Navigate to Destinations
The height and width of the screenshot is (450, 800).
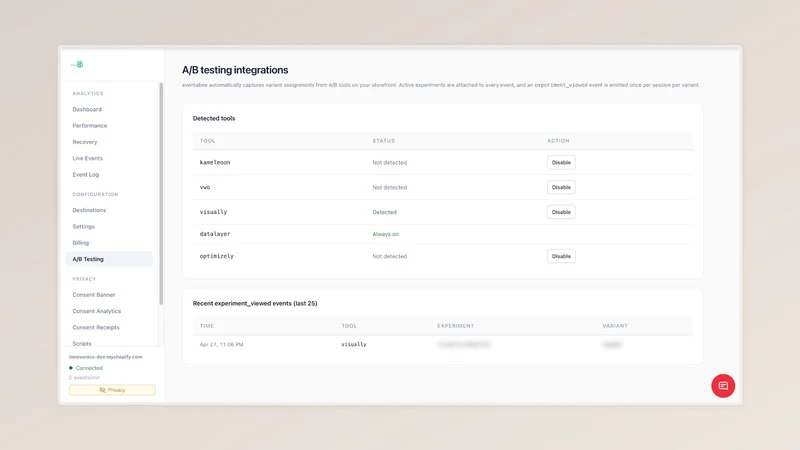click(x=89, y=210)
